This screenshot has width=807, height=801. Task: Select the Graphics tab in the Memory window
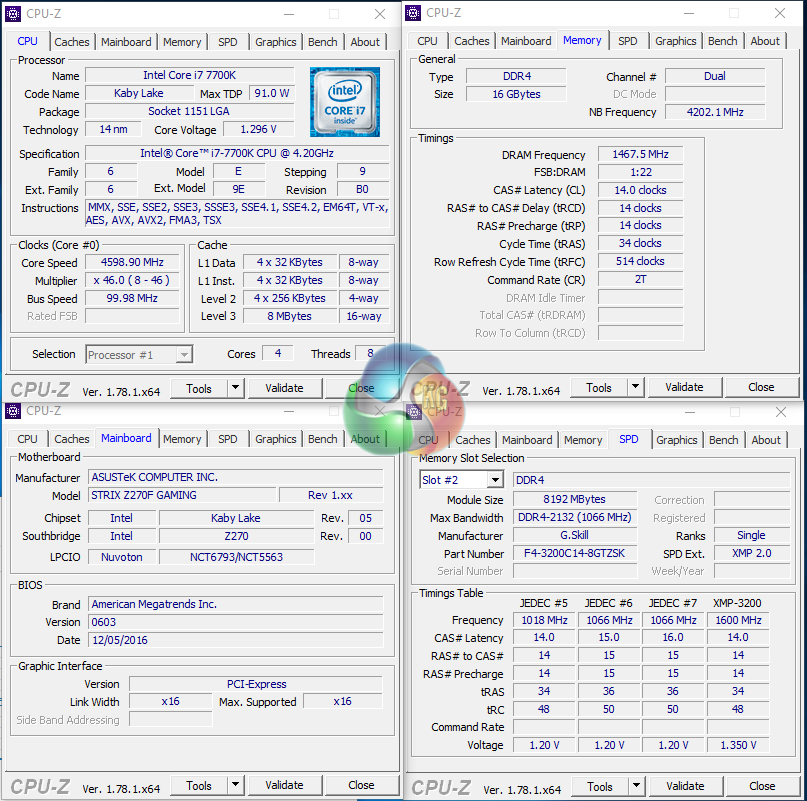point(675,41)
